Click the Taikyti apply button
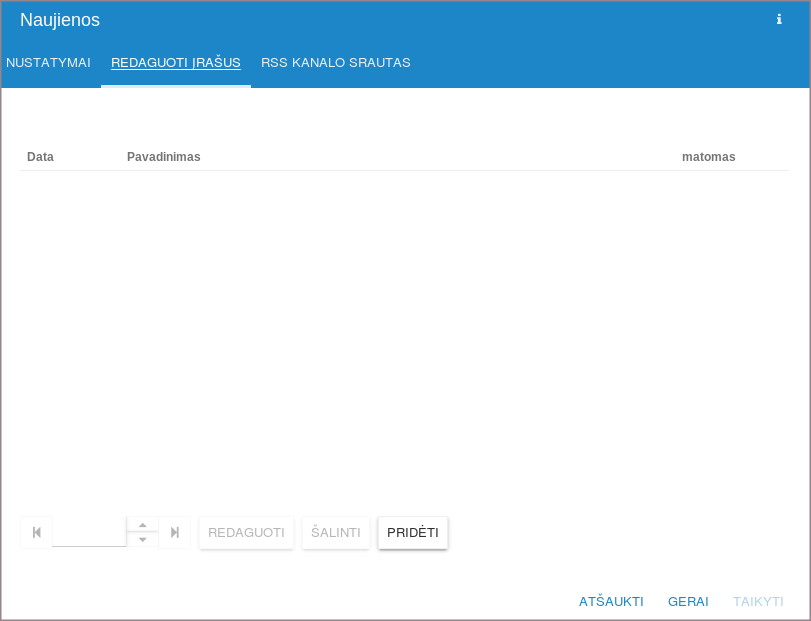The height and width of the screenshot is (621, 811). tap(758, 601)
